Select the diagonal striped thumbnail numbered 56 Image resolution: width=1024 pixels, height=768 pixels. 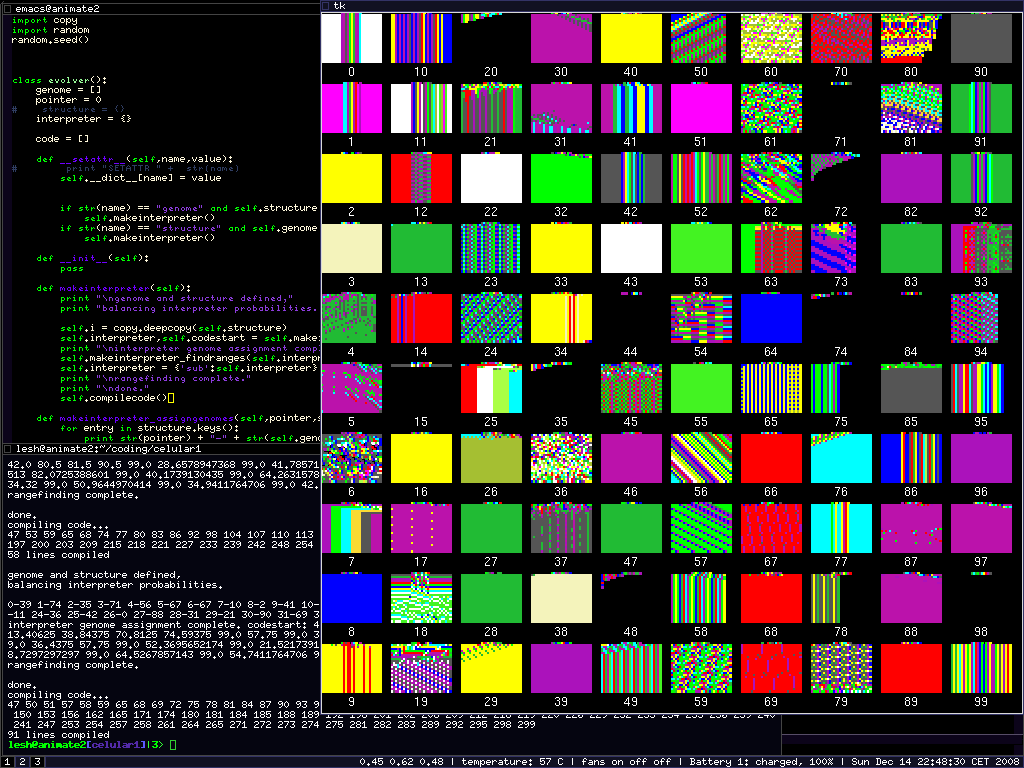click(701, 458)
